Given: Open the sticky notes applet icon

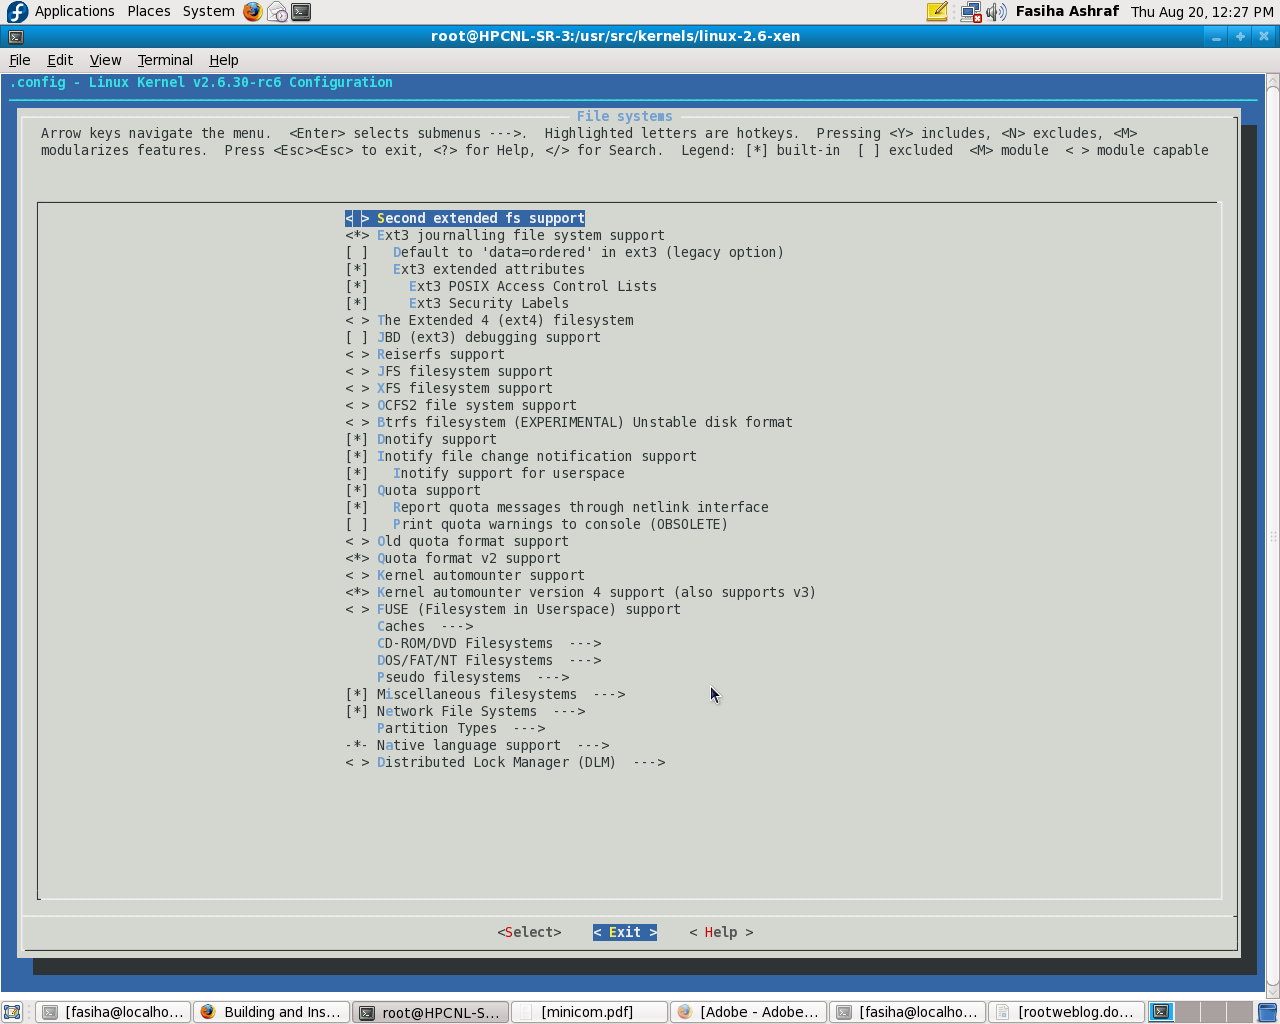Looking at the screenshot, I should click(937, 12).
